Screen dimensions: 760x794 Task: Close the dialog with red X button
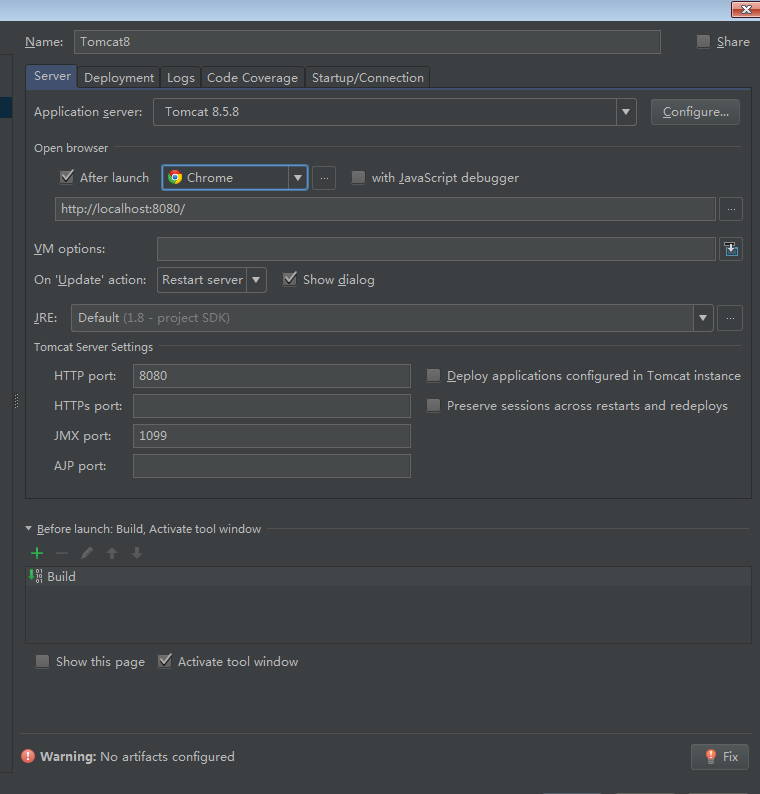pos(746,9)
